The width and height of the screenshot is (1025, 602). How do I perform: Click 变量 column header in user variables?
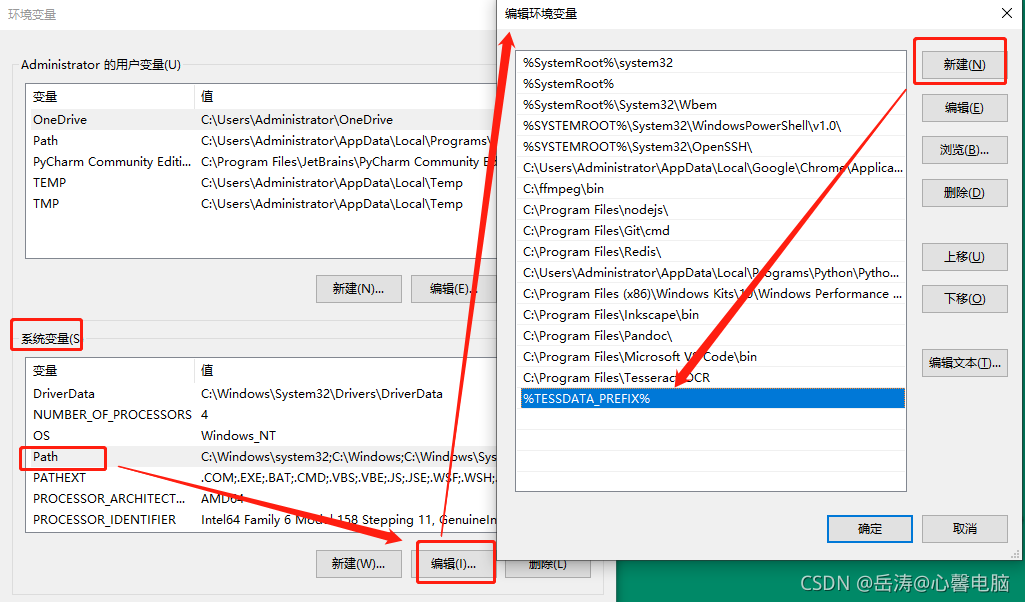click(110, 97)
